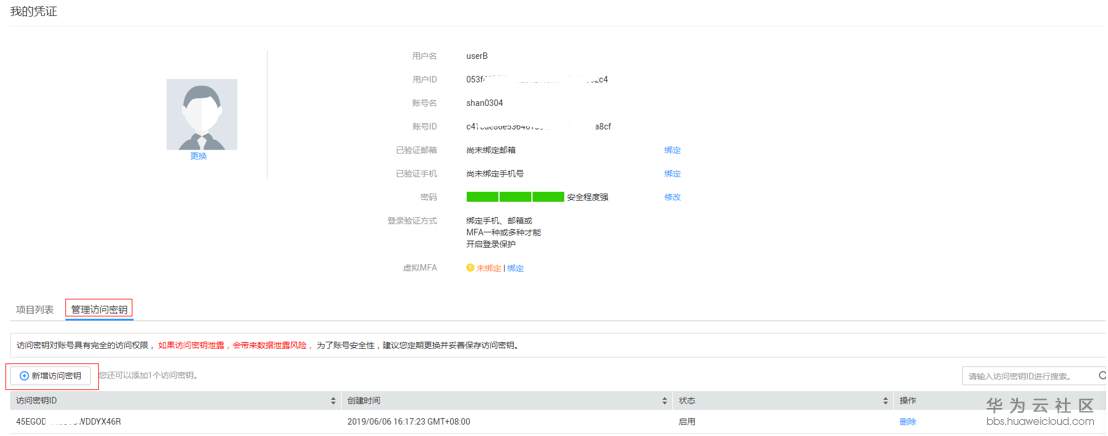
Task: Click the search magnifier icon in key search box
Action: click(1101, 375)
